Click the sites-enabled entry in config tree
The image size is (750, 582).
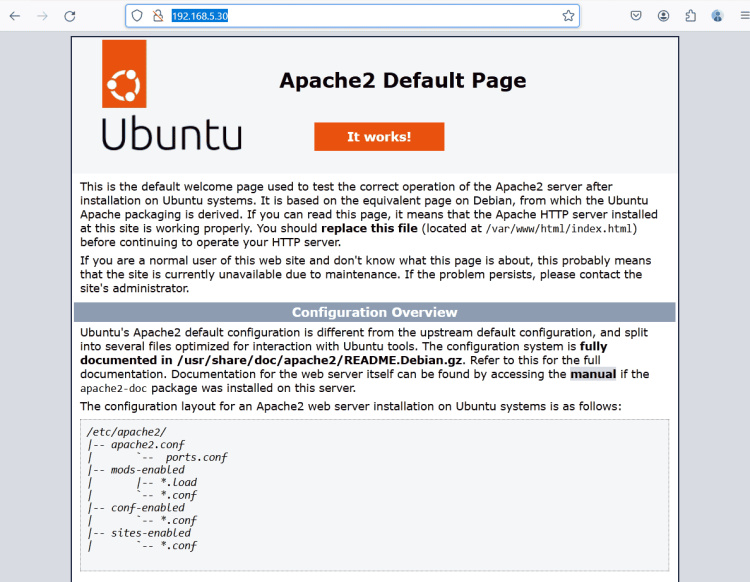click(x=154, y=533)
